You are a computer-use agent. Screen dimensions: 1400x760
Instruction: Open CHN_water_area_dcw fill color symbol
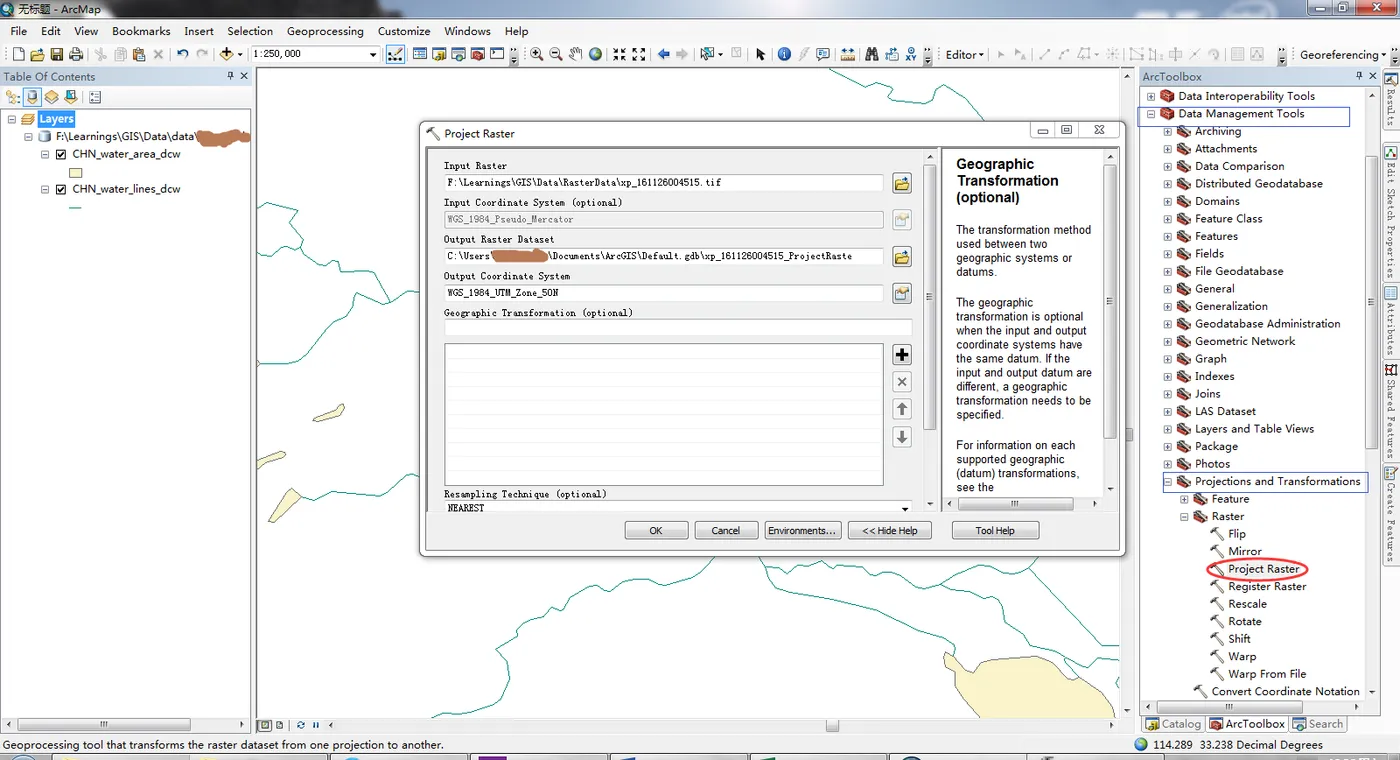point(76,172)
